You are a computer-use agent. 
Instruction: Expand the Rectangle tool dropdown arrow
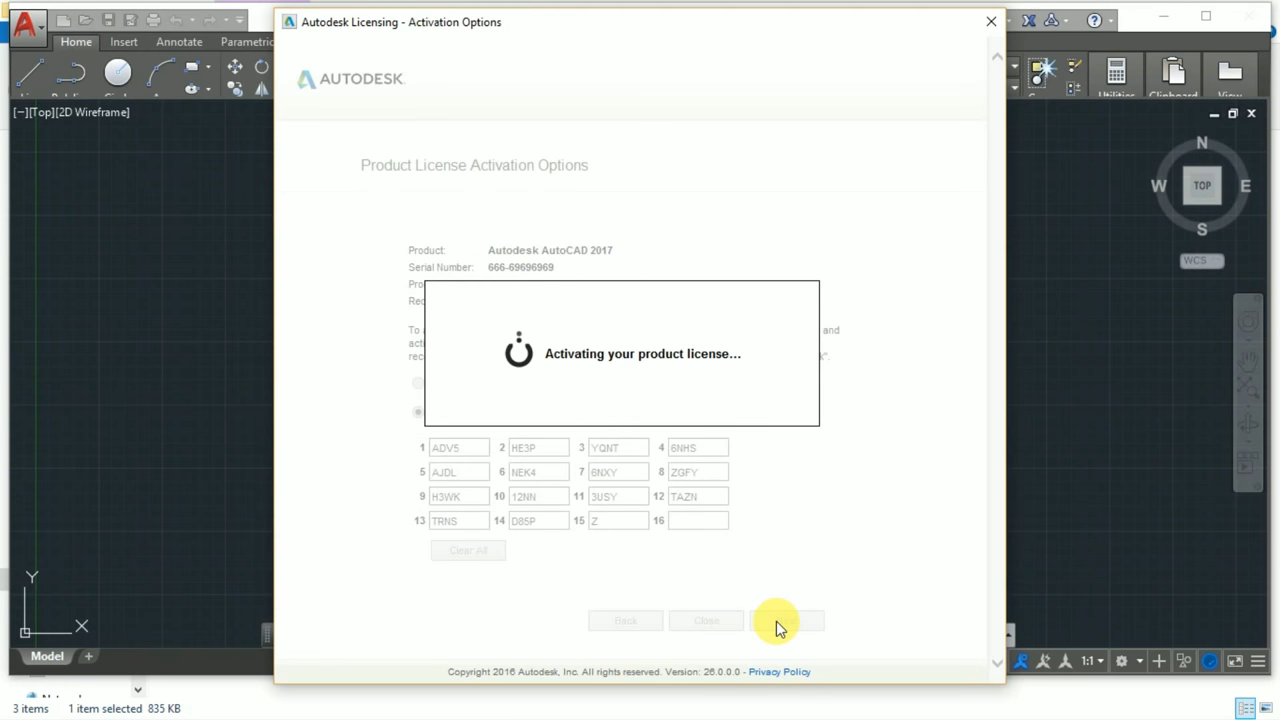[207, 67]
